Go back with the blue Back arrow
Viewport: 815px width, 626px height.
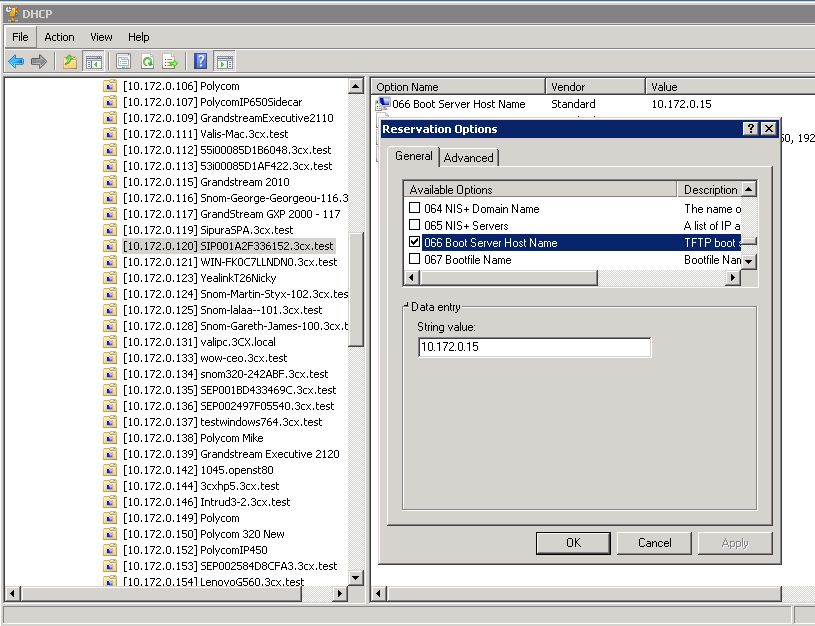16,62
